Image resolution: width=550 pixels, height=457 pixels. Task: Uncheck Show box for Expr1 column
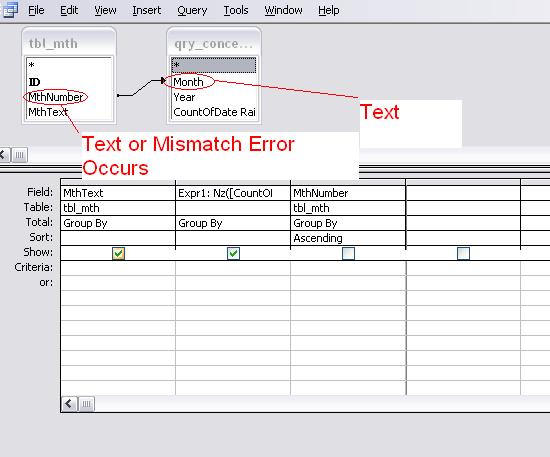coord(233,253)
